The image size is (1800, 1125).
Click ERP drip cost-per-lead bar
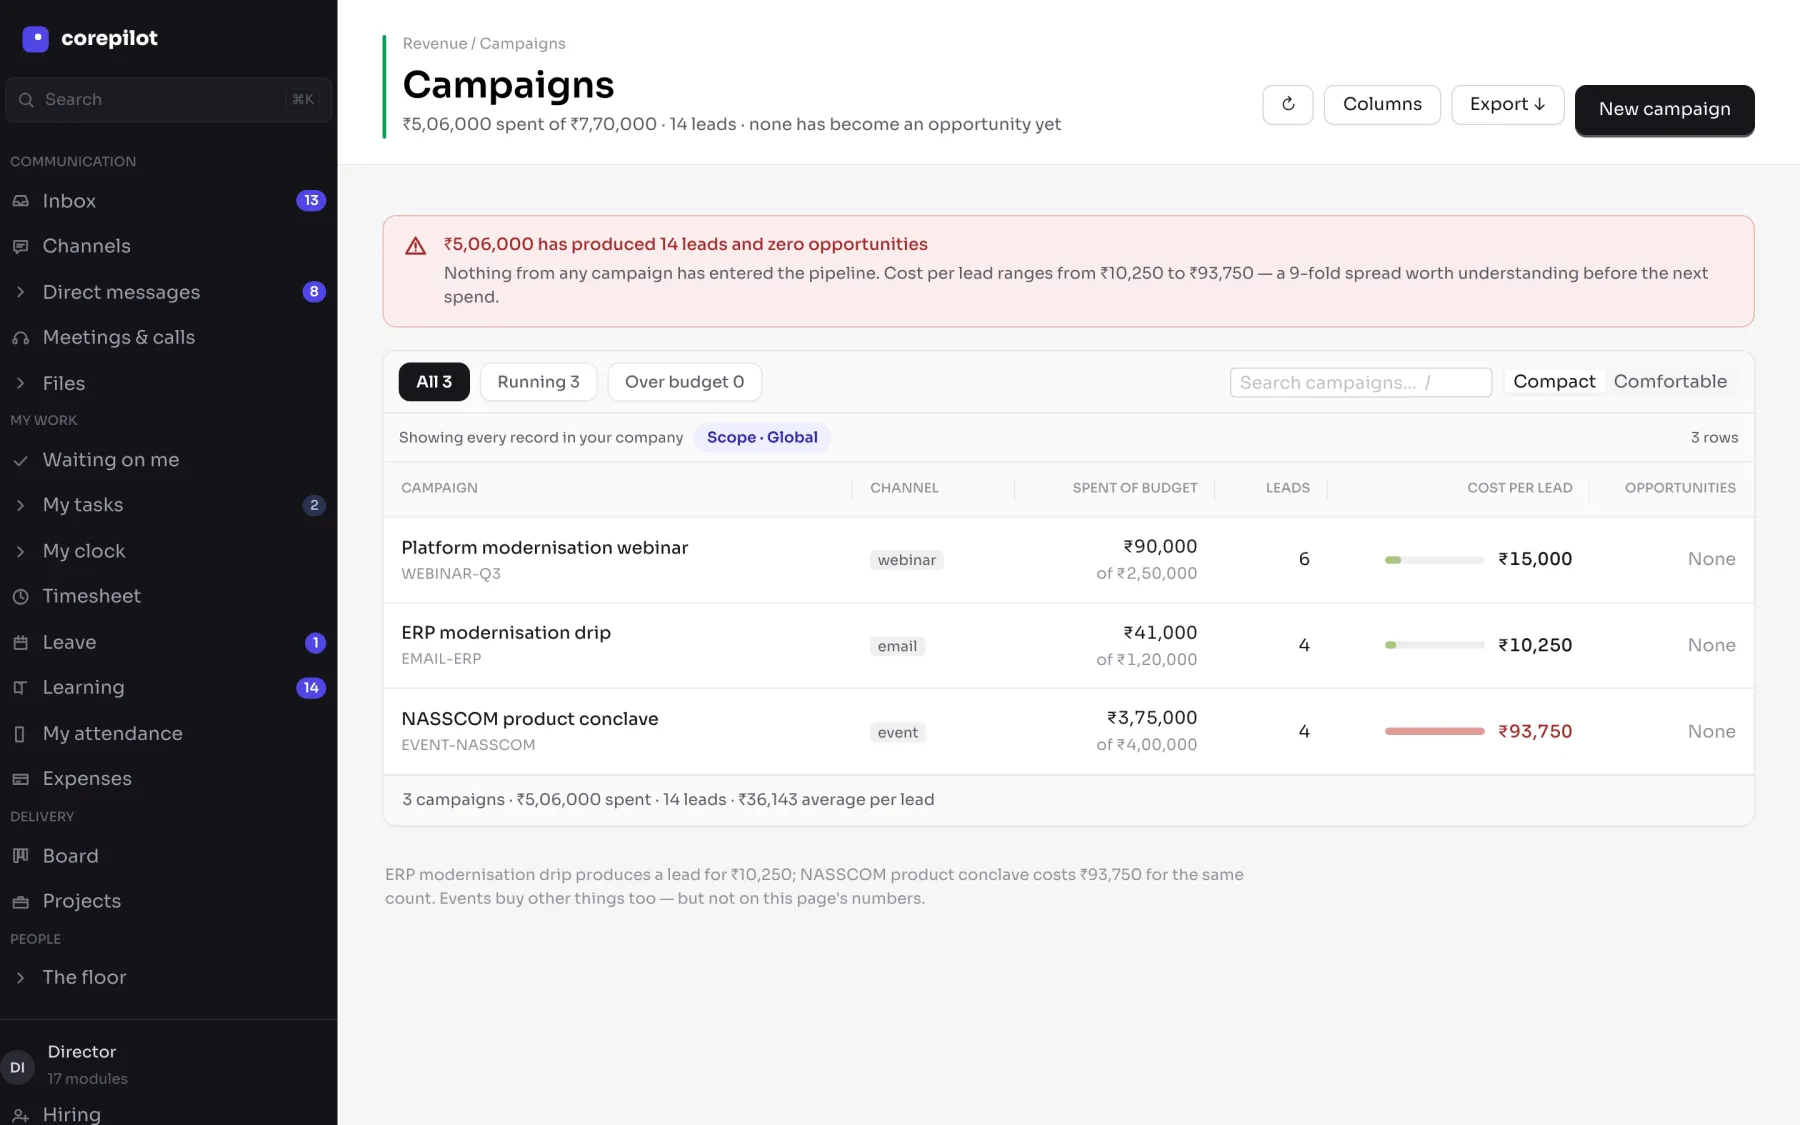point(1434,646)
